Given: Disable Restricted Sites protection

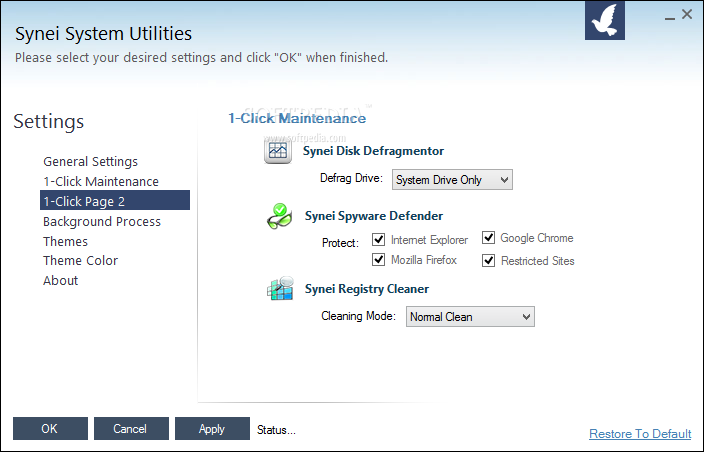Looking at the screenshot, I should [x=488, y=260].
